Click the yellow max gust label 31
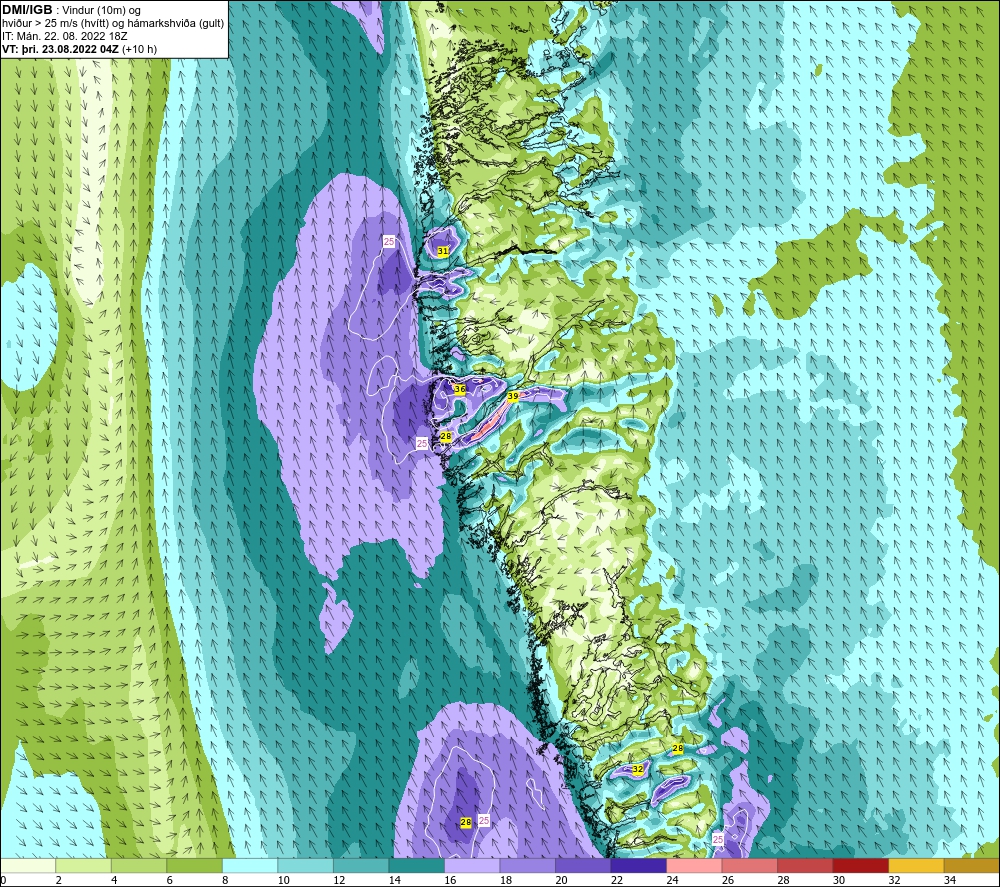Screen dimensions: 1000x887 pos(443,251)
